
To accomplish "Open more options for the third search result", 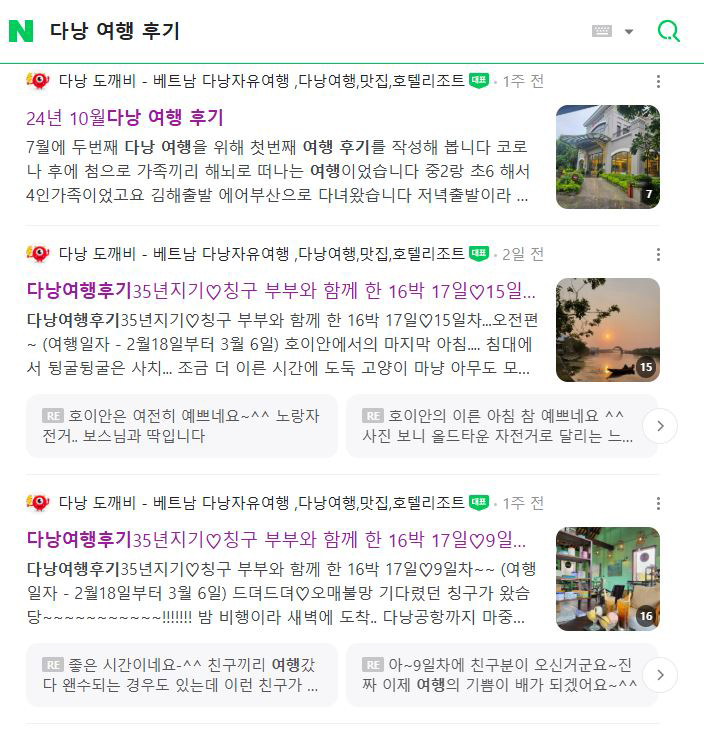I will point(658,503).
